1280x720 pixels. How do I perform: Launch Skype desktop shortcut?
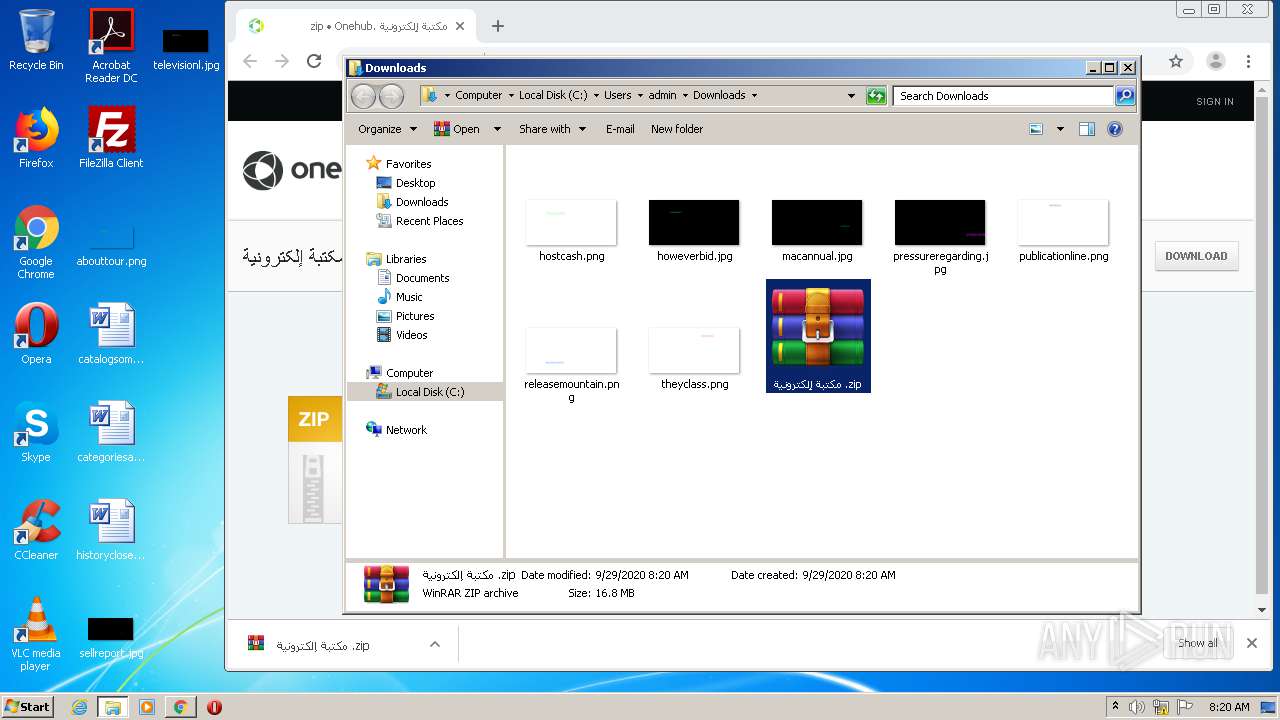[36, 432]
